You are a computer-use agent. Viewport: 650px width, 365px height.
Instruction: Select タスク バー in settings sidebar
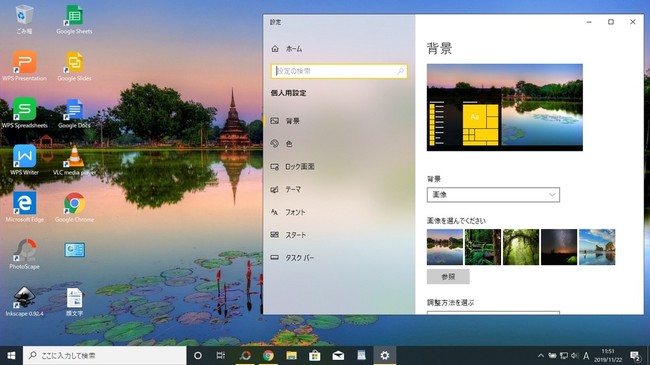(x=339, y=258)
